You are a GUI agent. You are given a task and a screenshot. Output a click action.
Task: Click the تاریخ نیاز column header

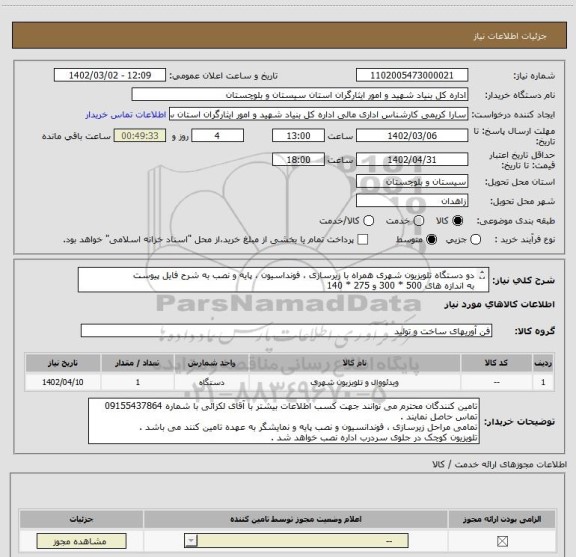pos(63,363)
